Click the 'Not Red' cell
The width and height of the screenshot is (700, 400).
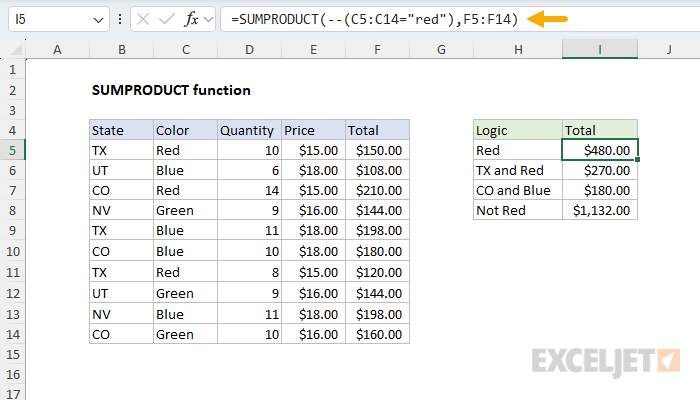pyautogui.click(x=518, y=210)
